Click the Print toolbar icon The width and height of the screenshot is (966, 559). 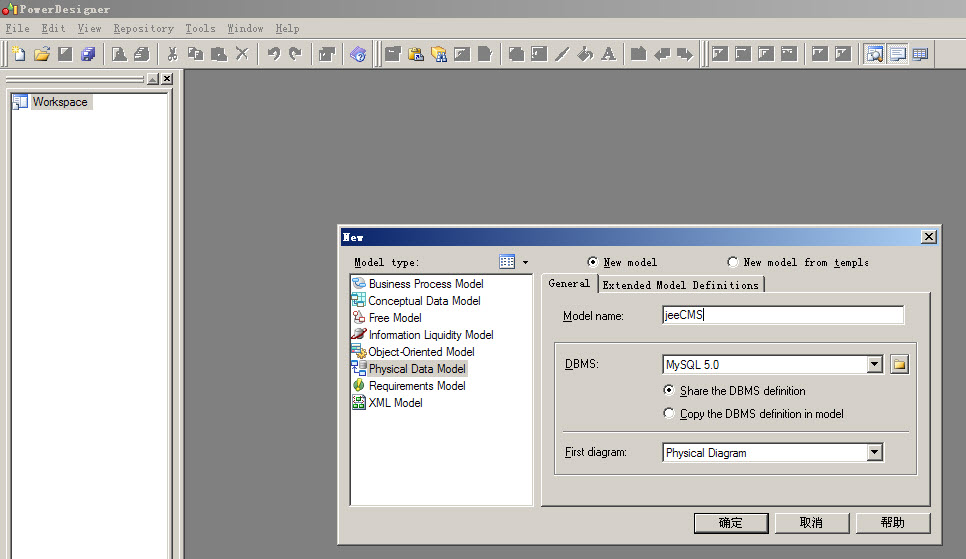coord(142,54)
